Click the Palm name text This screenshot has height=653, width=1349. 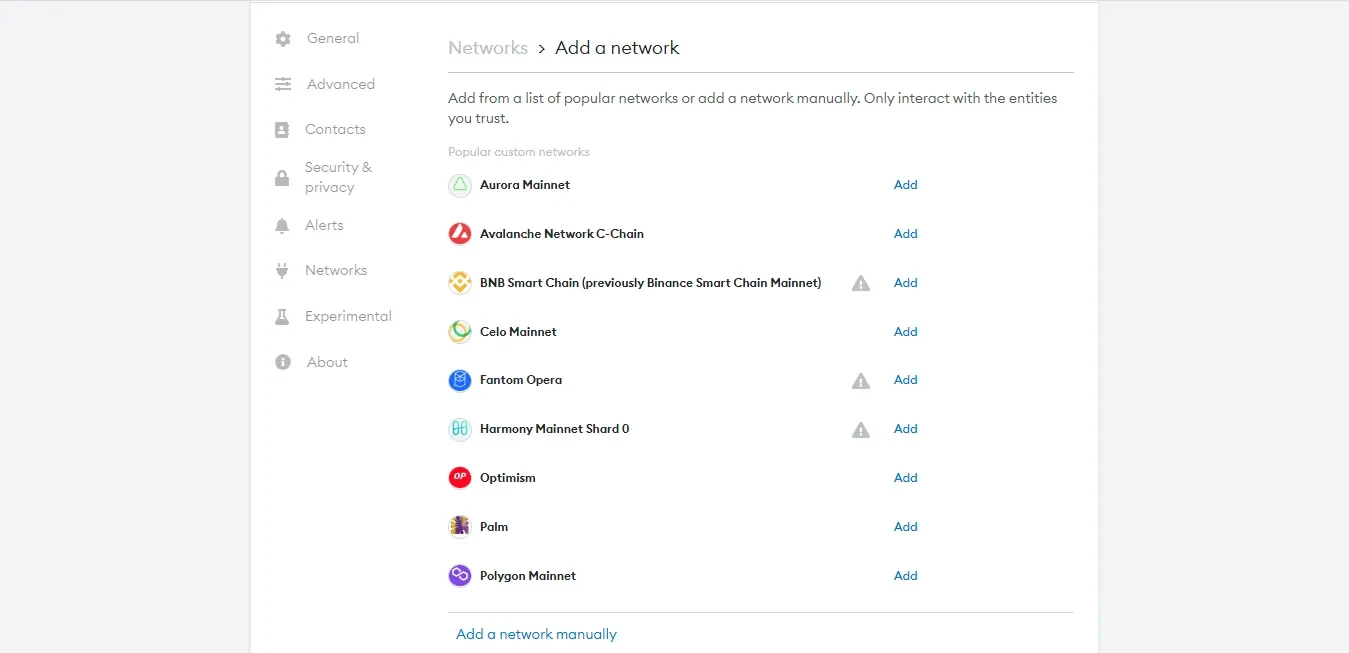tap(494, 527)
